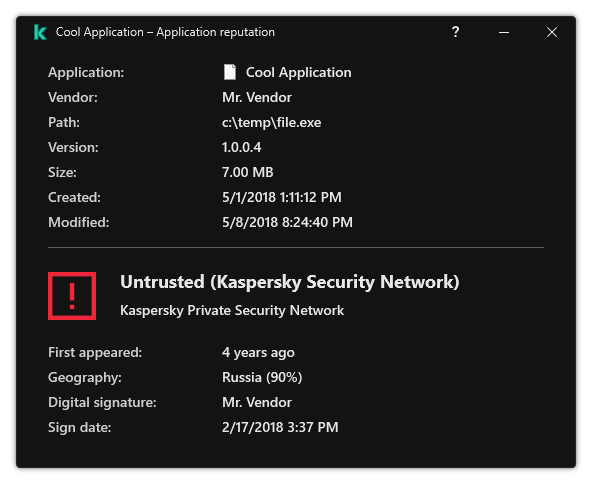Click the geography value 'Russia (90%)'
This screenshot has height=484, width=592.
[262, 378]
